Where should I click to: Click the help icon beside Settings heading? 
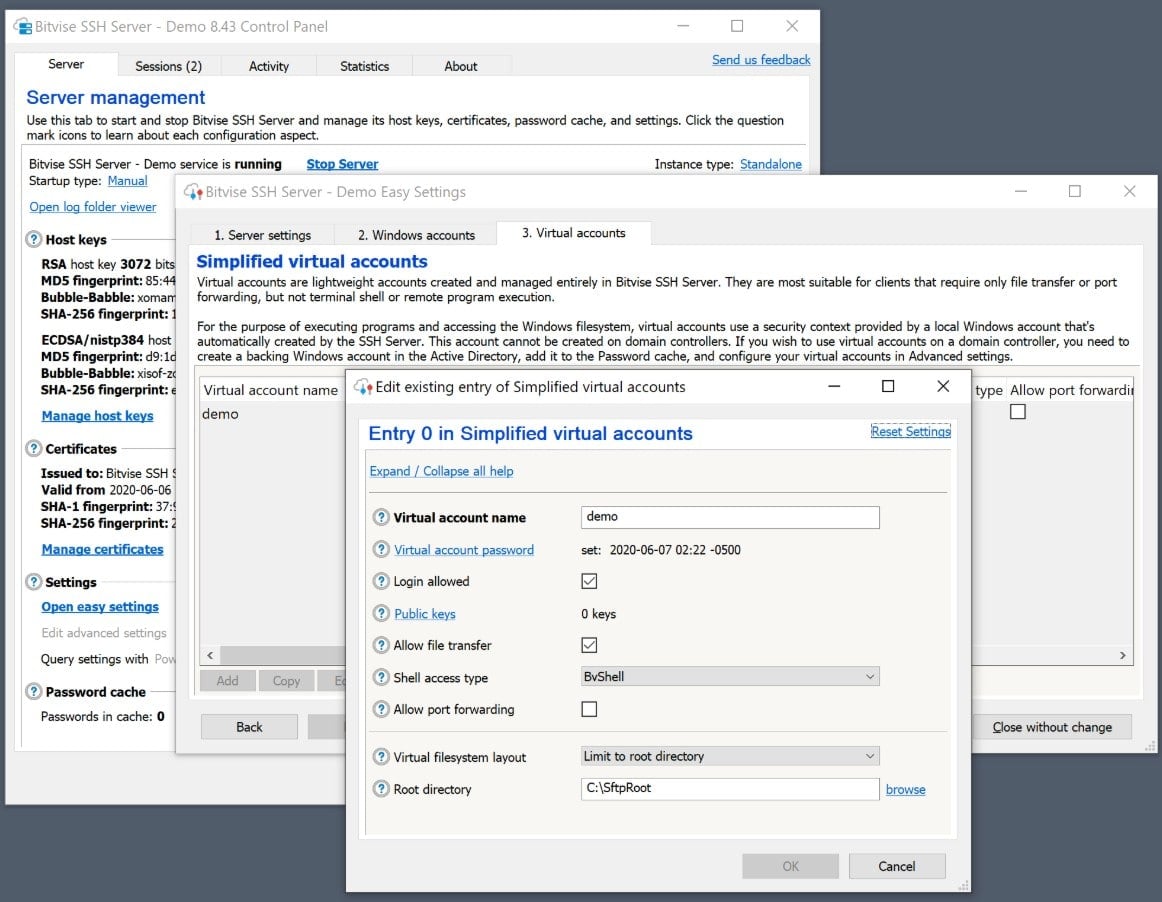point(34,582)
